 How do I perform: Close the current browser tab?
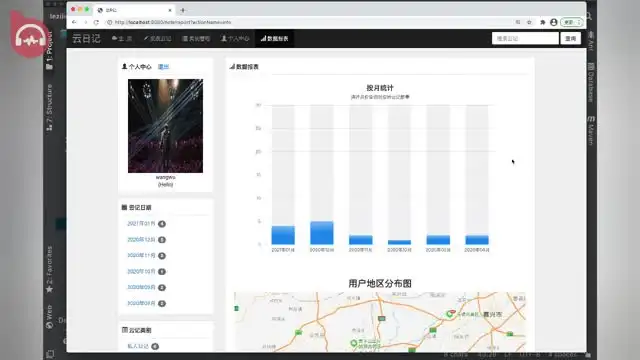pyautogui.click(x=170, y=10)
